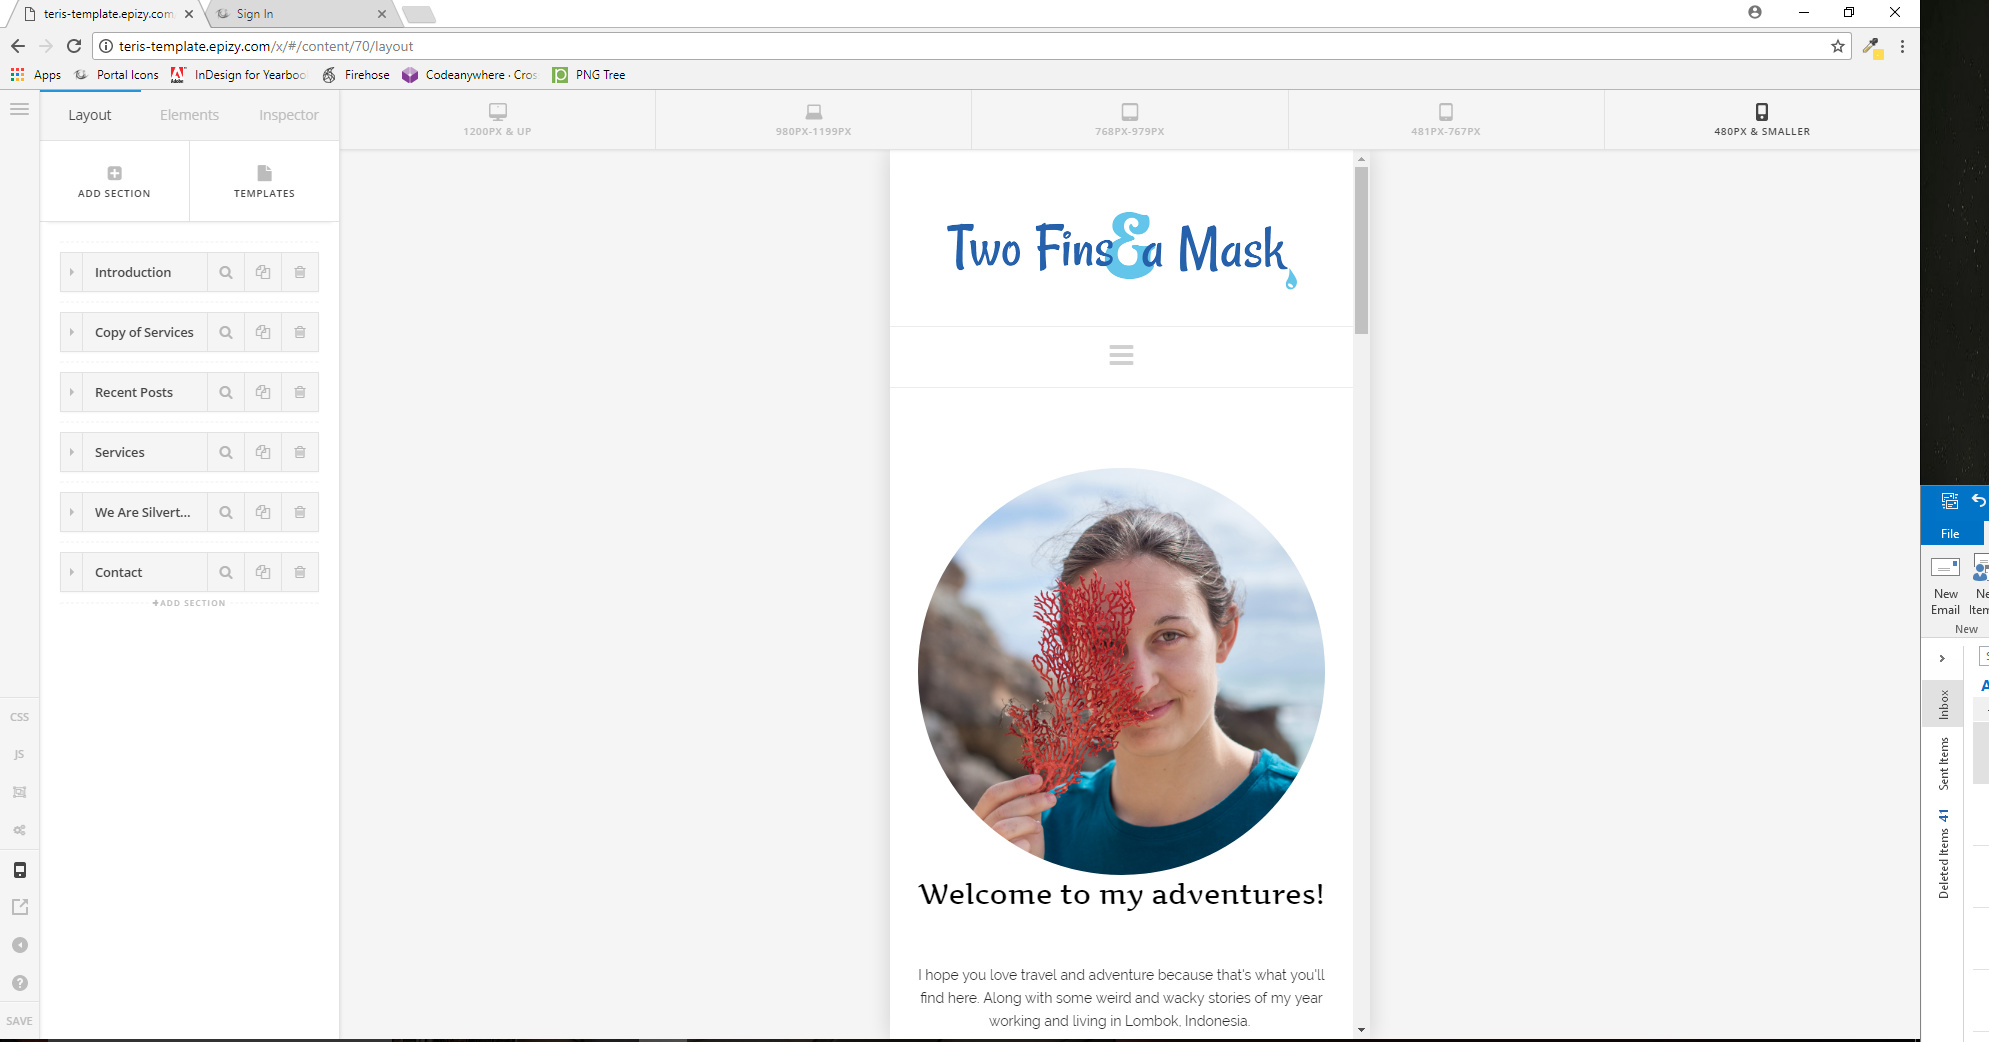Open the Templates panel
This screenshot has width=1989, height=1042.
[264, 181]
